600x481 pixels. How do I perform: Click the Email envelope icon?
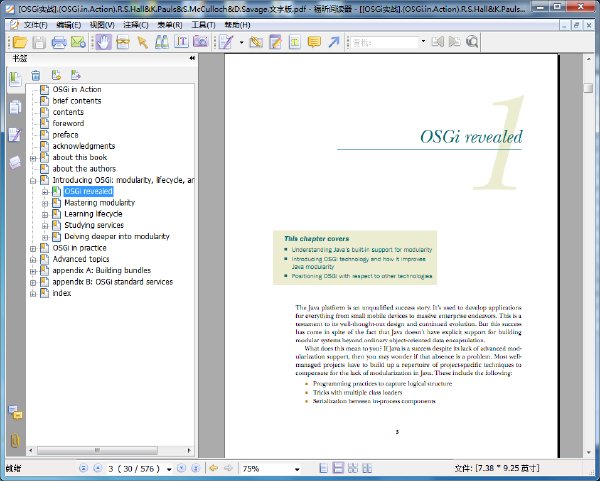(x=78, y=42)
